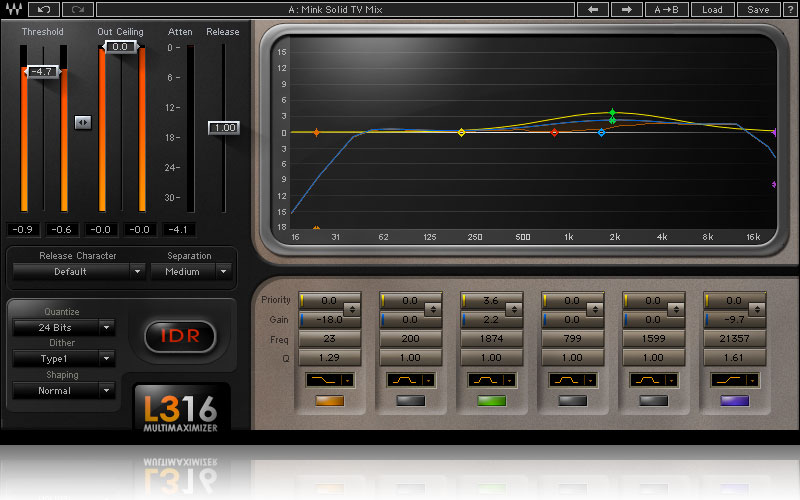
Task: Open the Dither Type1 dropdown
Action: click(63, 358)
